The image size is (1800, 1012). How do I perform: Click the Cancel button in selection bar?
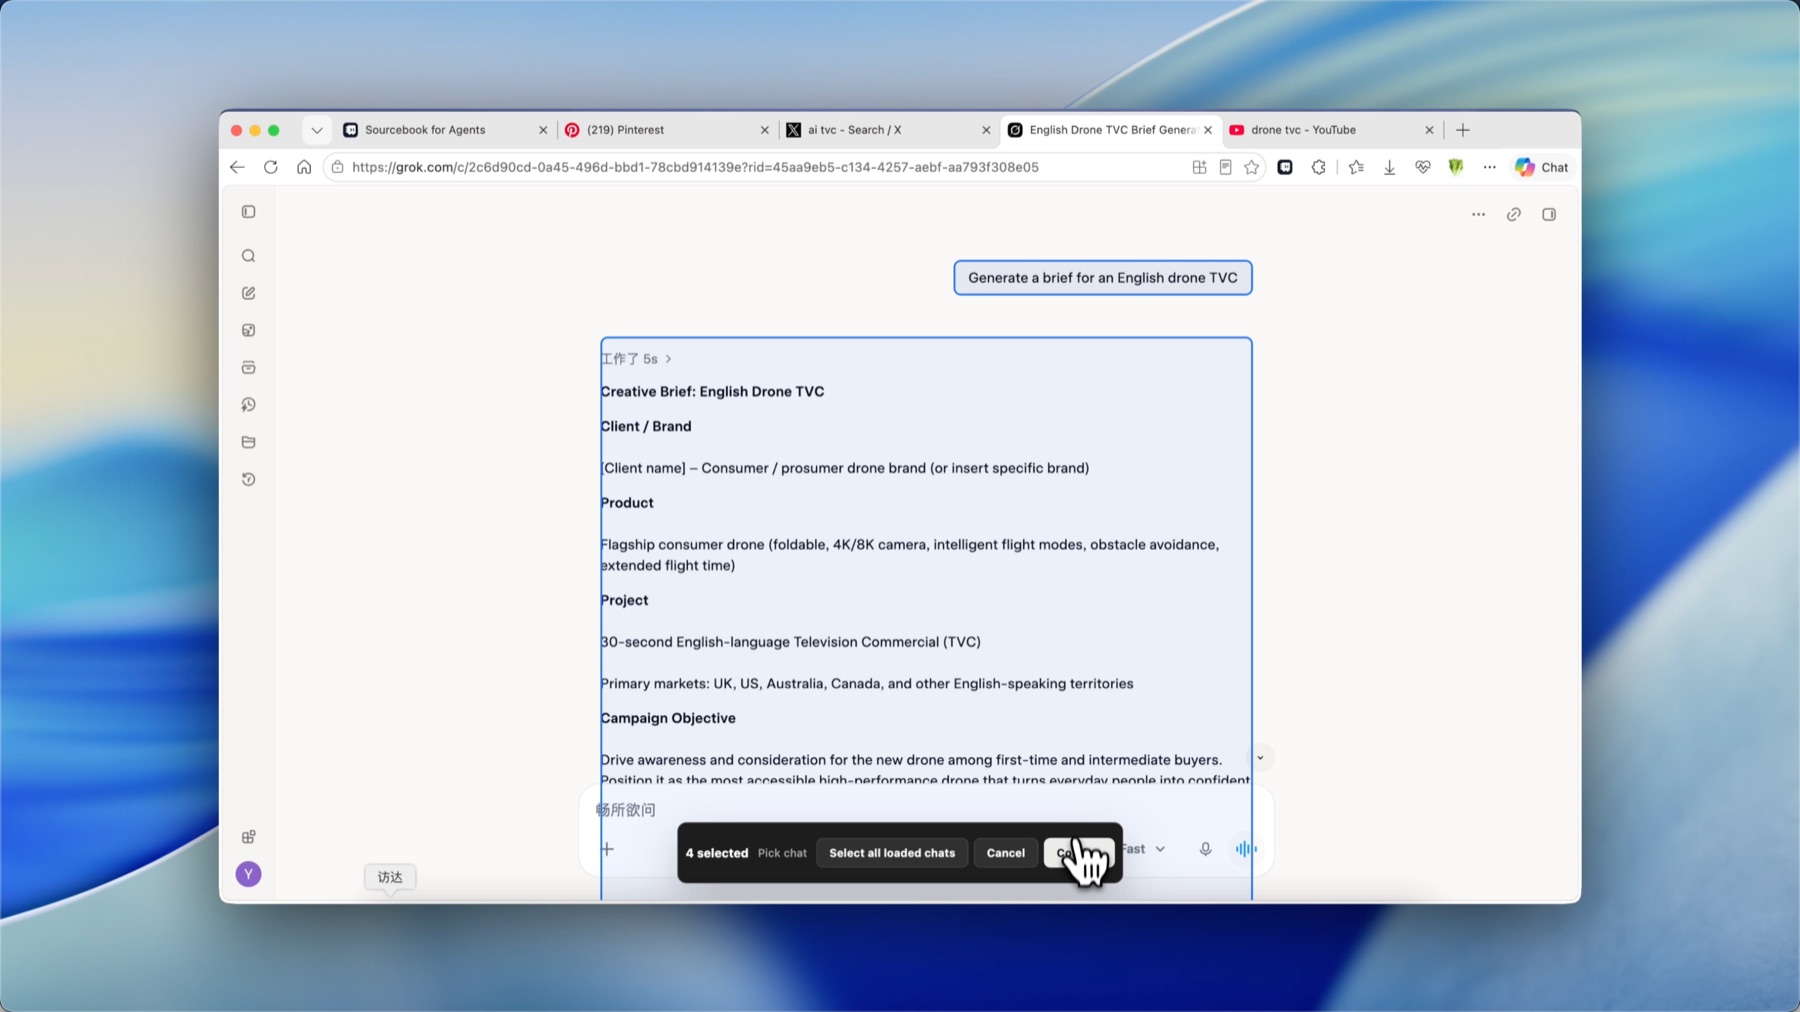coord(1006,853)
